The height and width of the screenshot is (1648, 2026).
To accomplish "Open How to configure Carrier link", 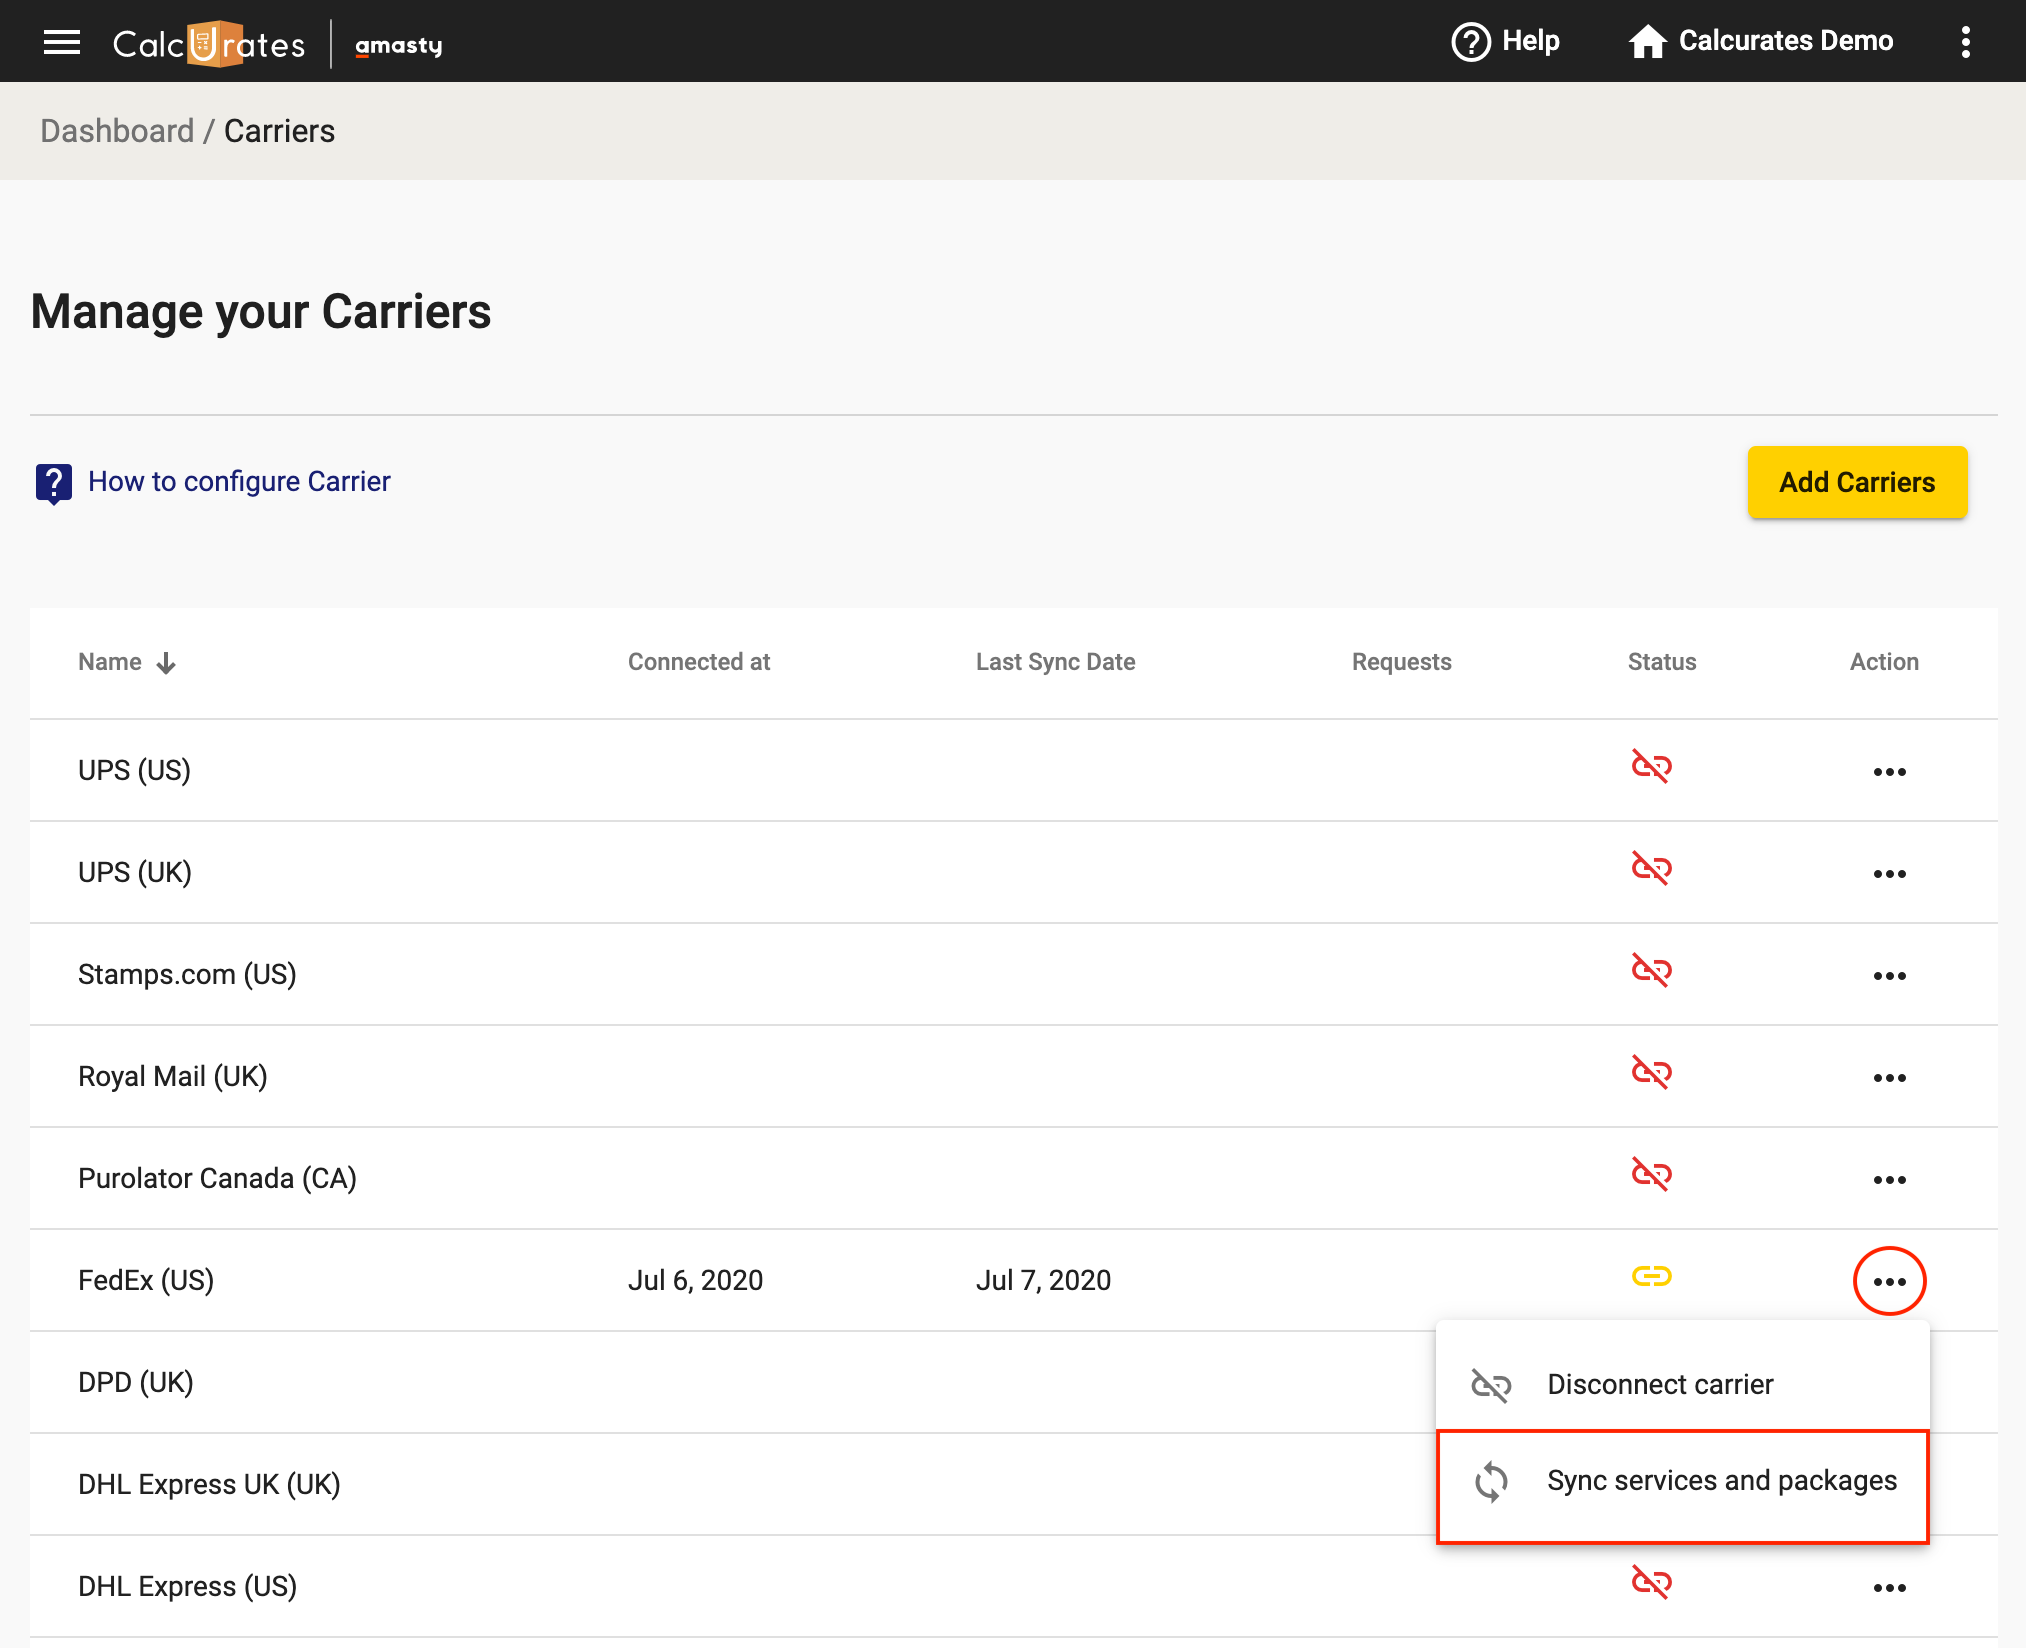I will click(239, 482).
